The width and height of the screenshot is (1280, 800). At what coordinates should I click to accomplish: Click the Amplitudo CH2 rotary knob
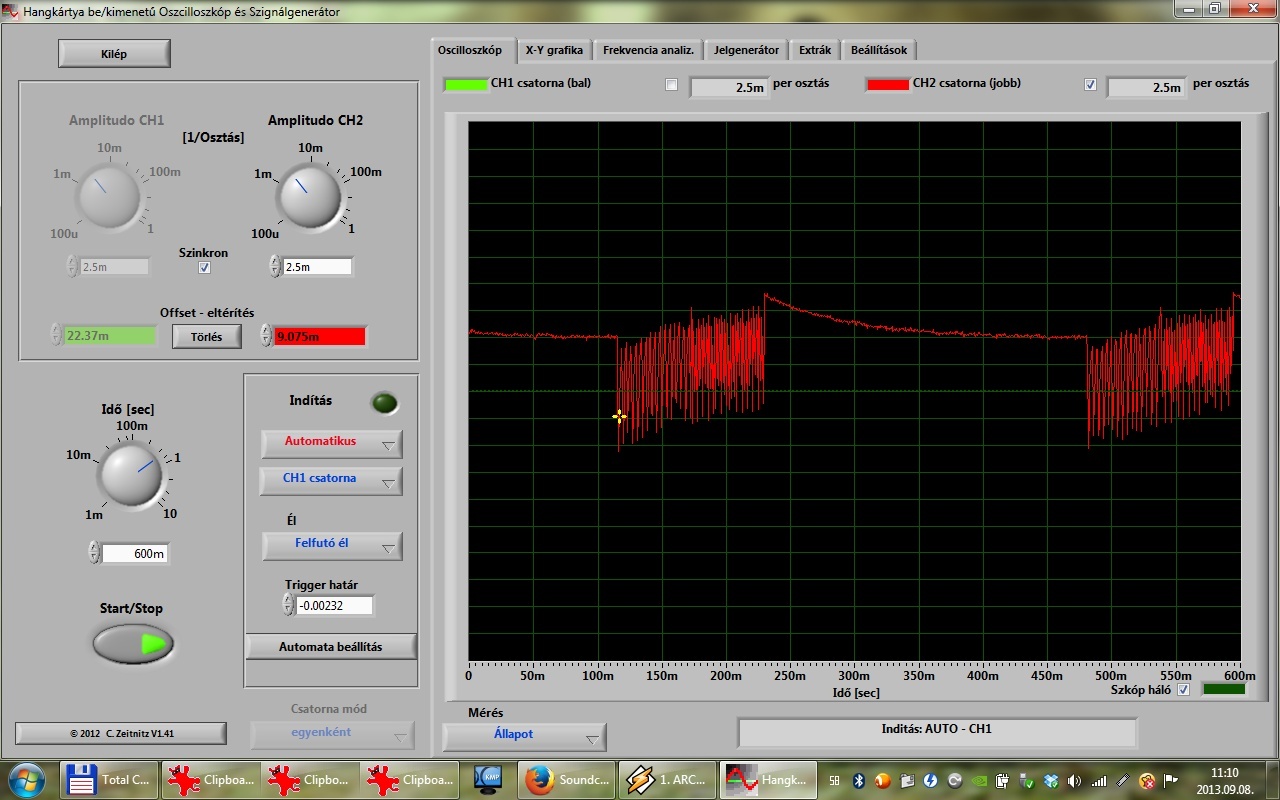pyautogui.click(x=310, y=196)
